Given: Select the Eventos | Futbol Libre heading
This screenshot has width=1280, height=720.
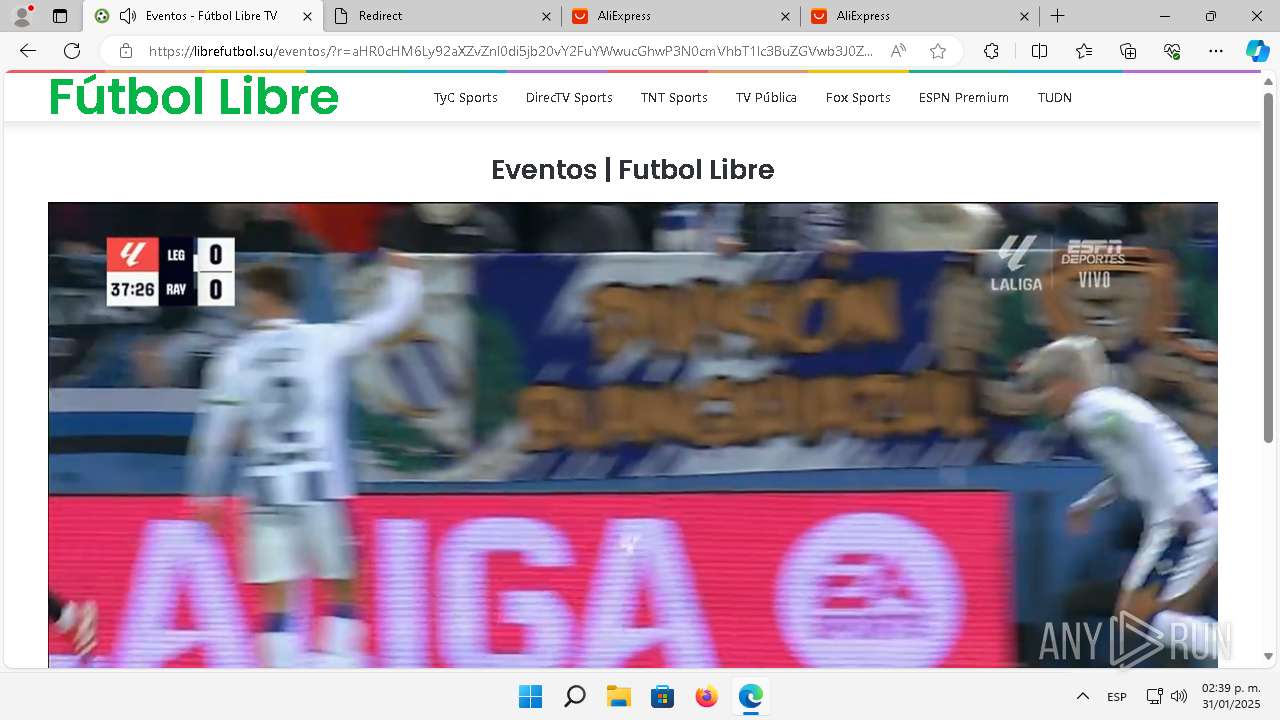Looking at the screenshot, I should (x=633, y=170).
